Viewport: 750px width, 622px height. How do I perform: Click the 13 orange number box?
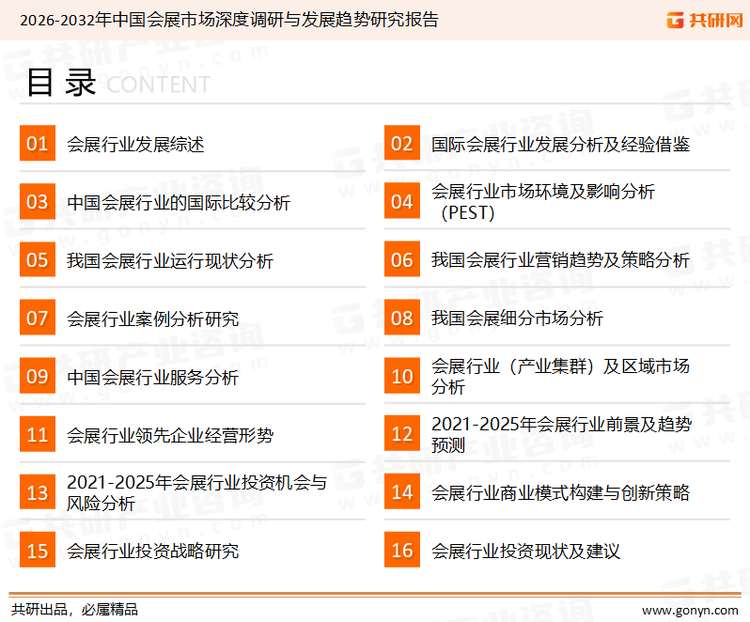pyautogui.click(x=37, y=492)
